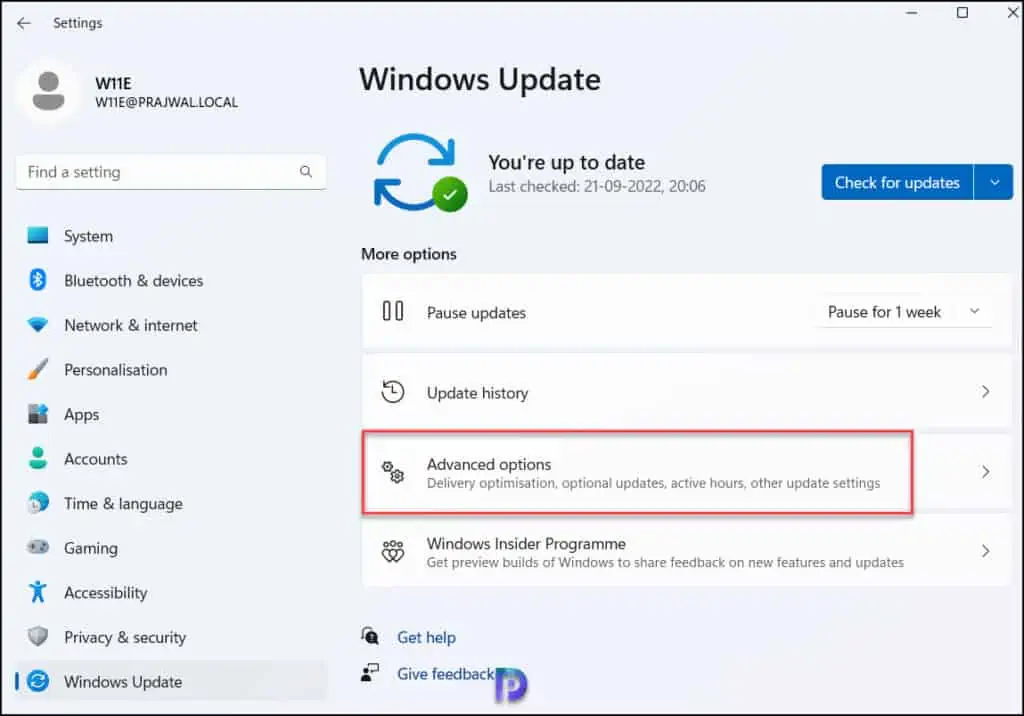This screenshot has height=716, width=1024.
Task: Click the search magnifier icon
Action: coord(306,172)
